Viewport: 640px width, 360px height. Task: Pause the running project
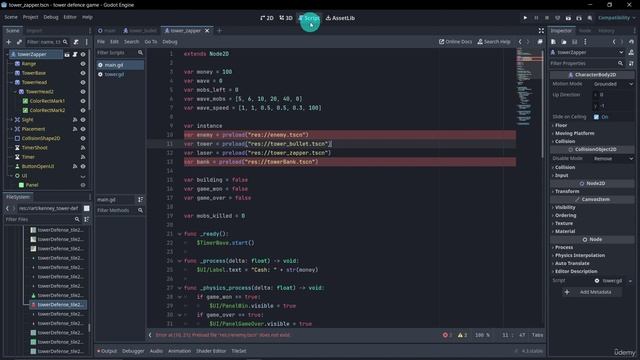pyautogui.click(x=536, y=18)
